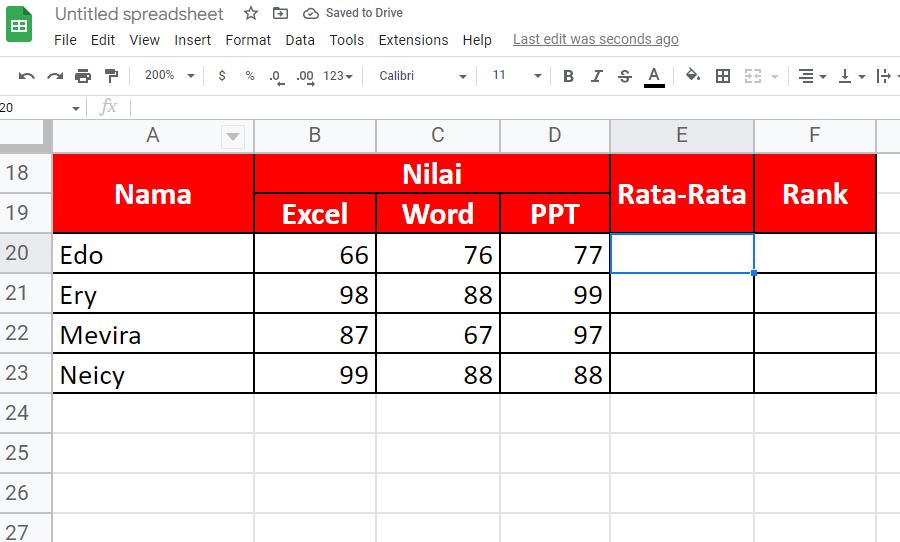This screenshot has width=900, height=542.
Task: Open the font size 11 dropdown
Action: click(517, 75)
